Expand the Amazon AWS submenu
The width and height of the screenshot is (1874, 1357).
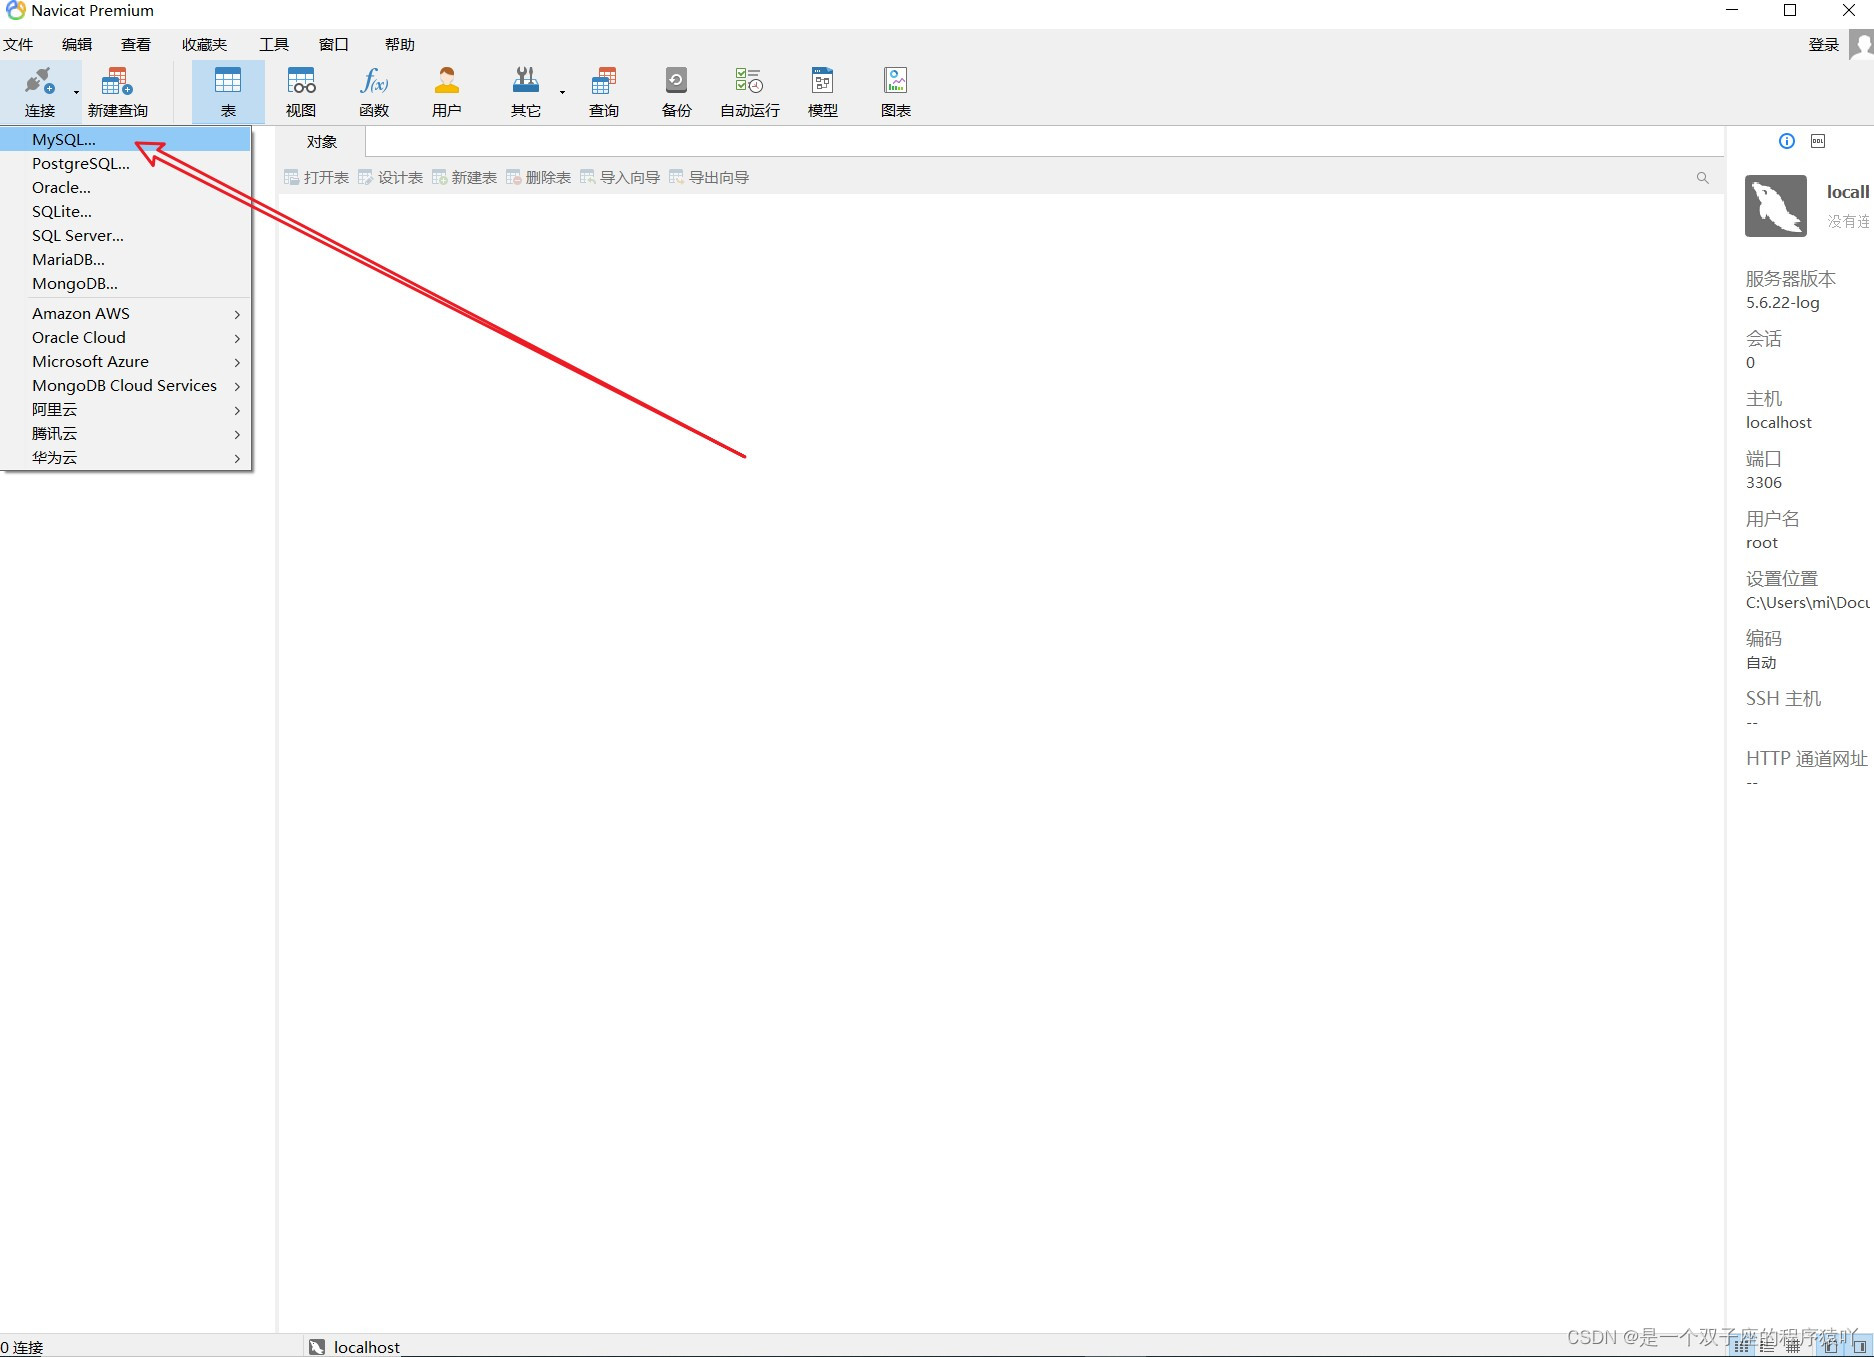click(126, 313)
